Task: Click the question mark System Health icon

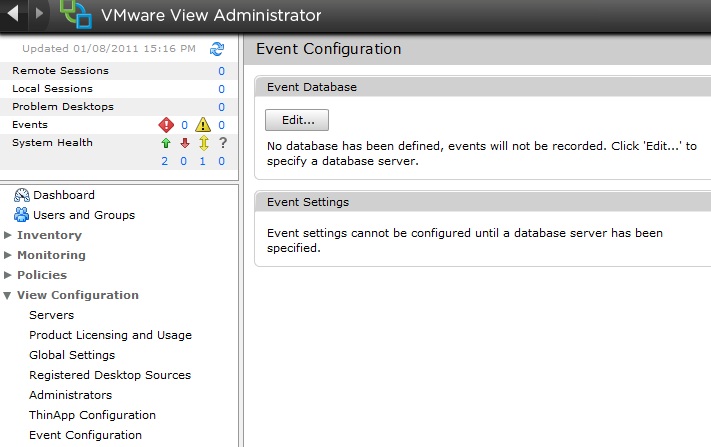Action: click(x=222, y=143)
